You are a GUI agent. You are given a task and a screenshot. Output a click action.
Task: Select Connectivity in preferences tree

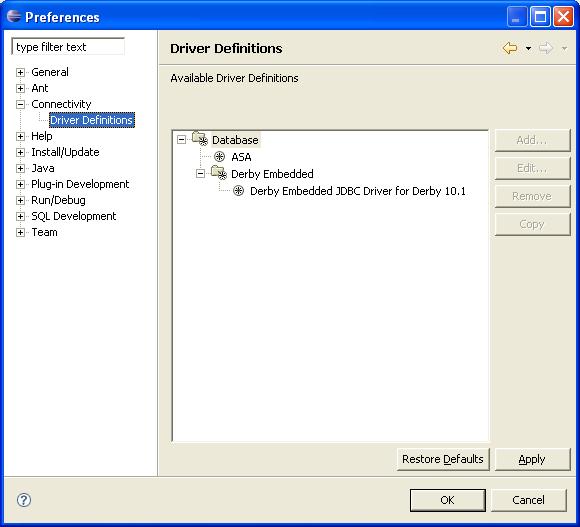pos(61,104)
